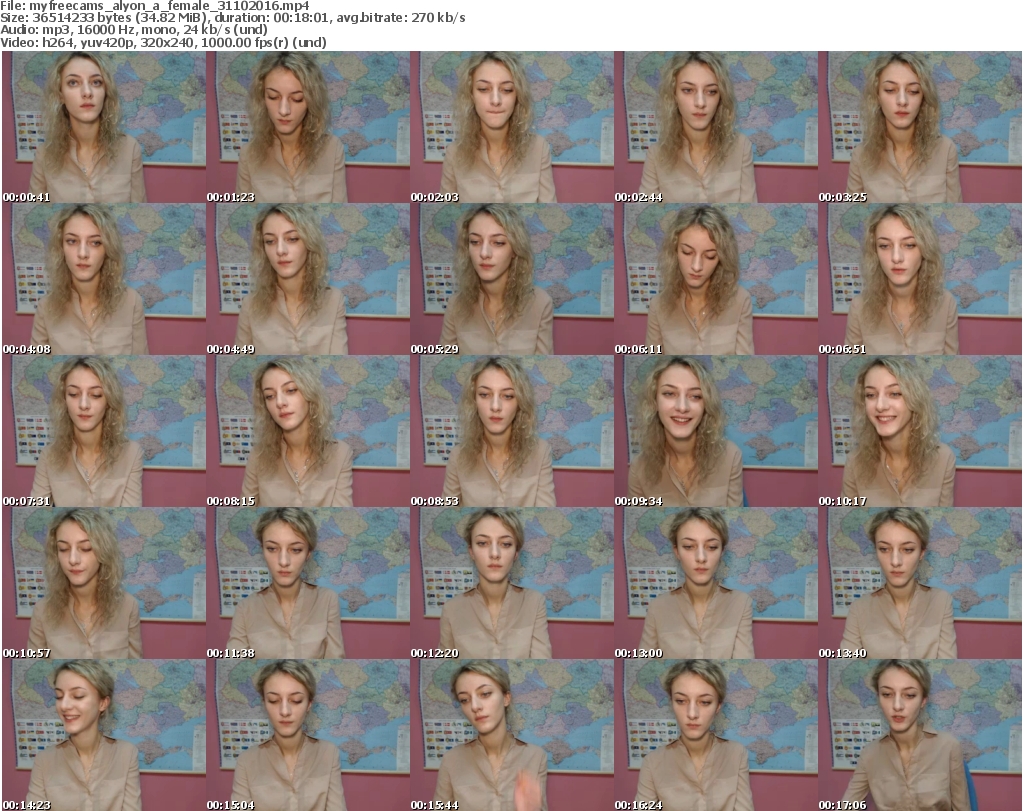Select the thumbnail at 00:06:11
The image size is (1024, 811).
[716, 279]
